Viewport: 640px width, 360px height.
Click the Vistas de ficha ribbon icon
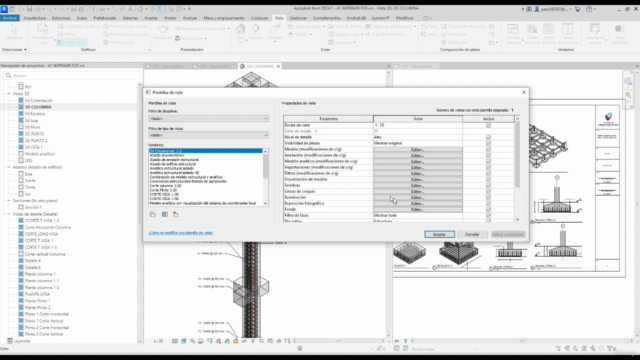coord(549,29)
